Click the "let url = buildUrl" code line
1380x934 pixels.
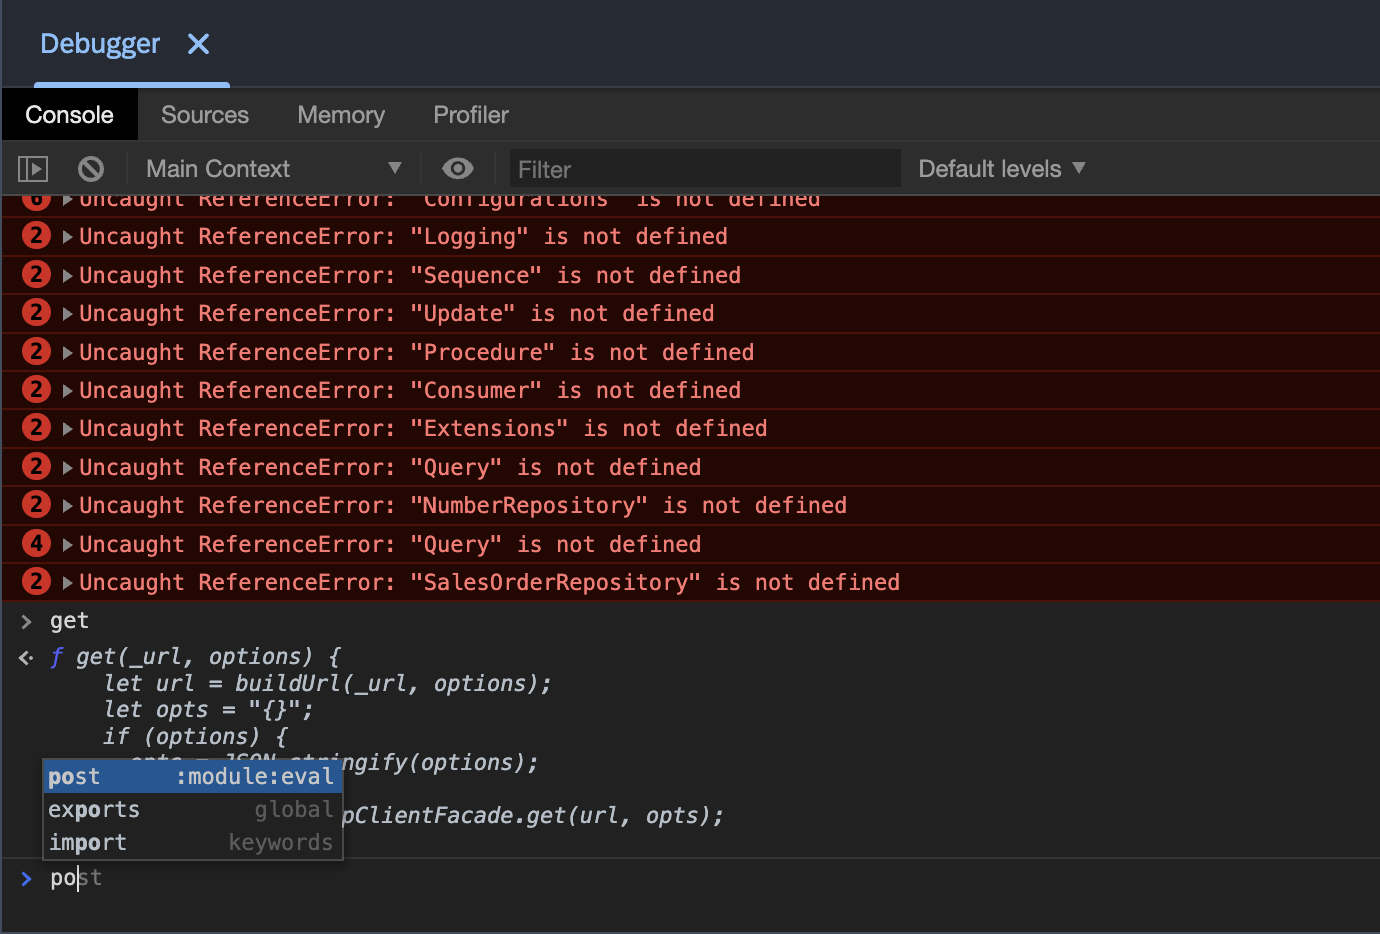328,684
